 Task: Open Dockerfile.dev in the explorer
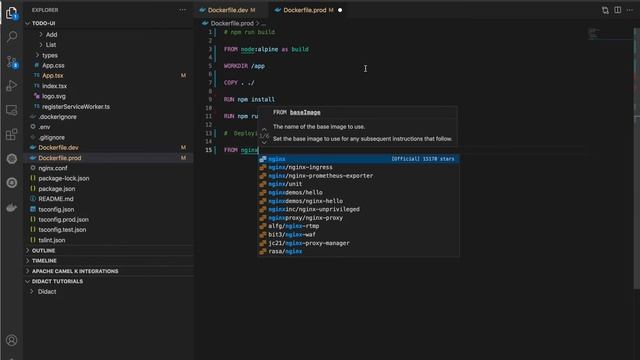tap(108, 147)
